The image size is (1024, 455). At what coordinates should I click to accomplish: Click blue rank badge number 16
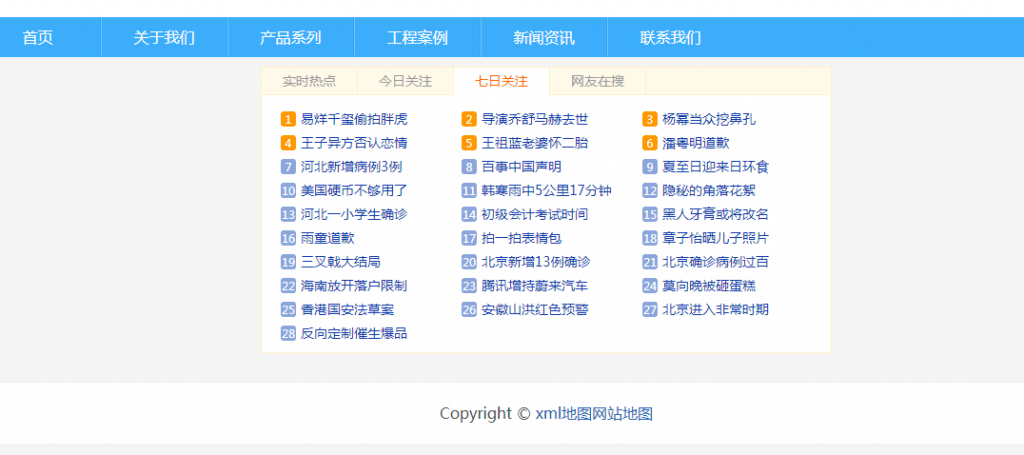[289, 238]
